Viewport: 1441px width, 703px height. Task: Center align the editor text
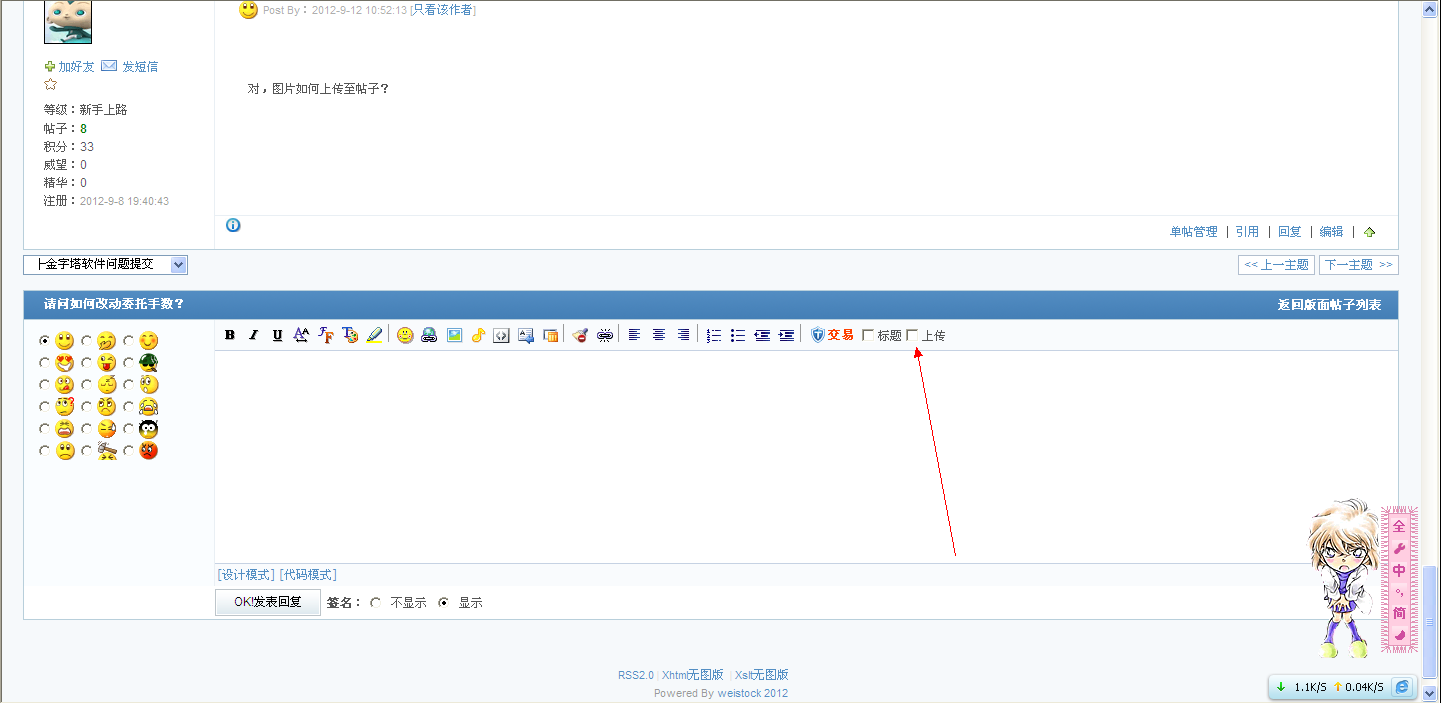[659, 335]
